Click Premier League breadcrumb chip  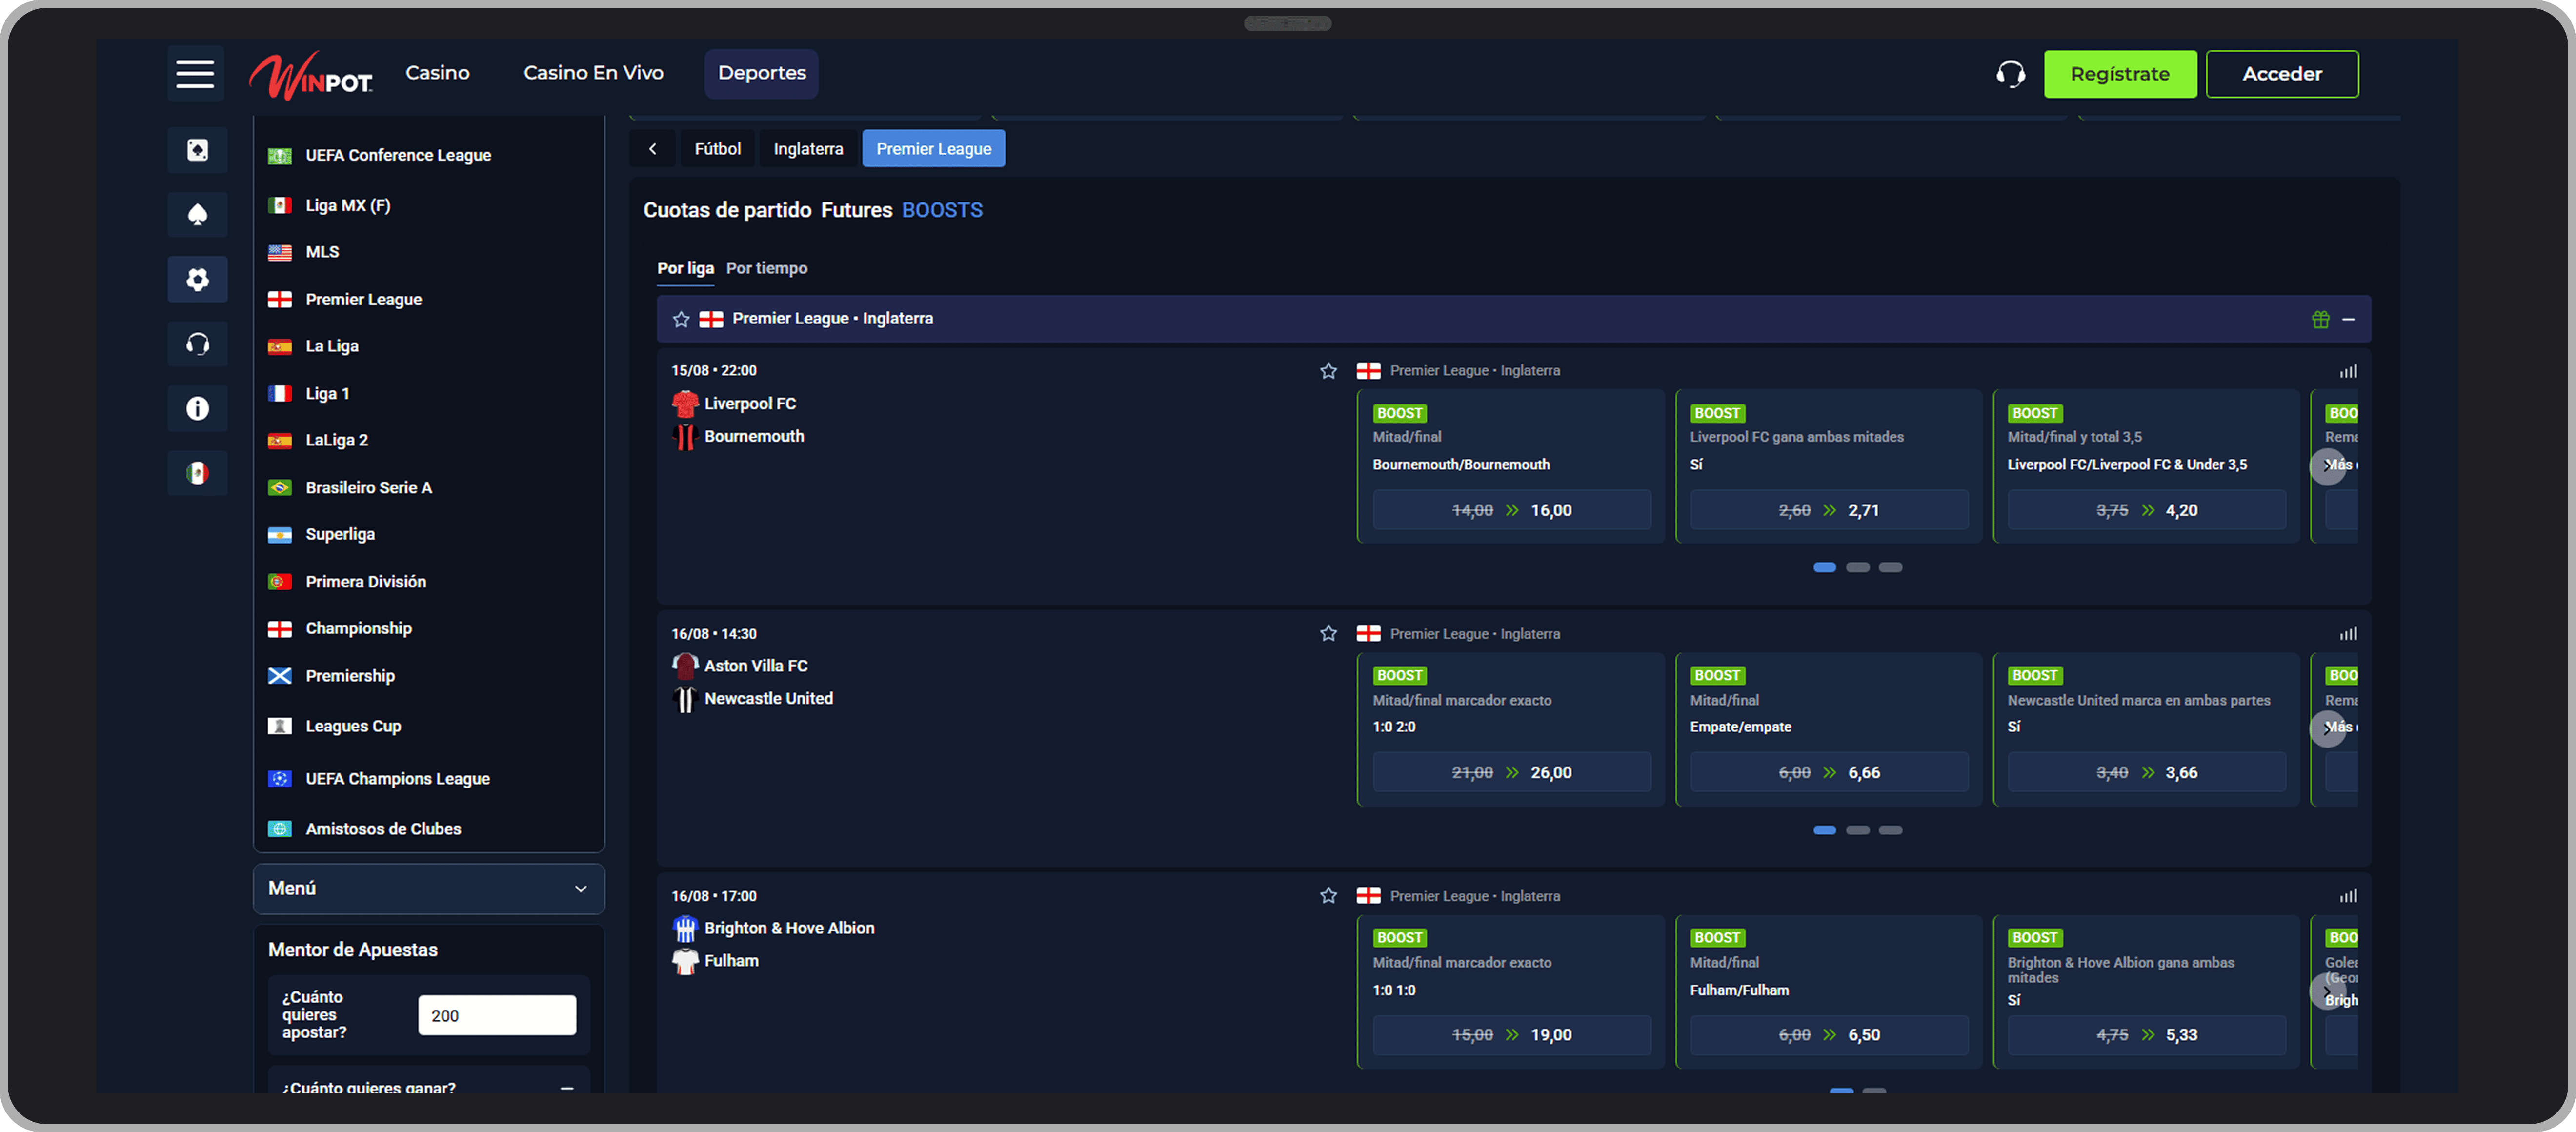pyautogui.click(x=933, y=149)
